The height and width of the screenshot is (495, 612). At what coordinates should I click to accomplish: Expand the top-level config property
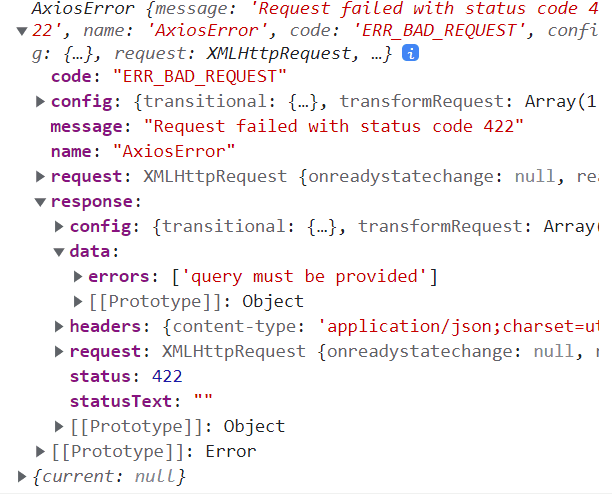pos(40,101)
